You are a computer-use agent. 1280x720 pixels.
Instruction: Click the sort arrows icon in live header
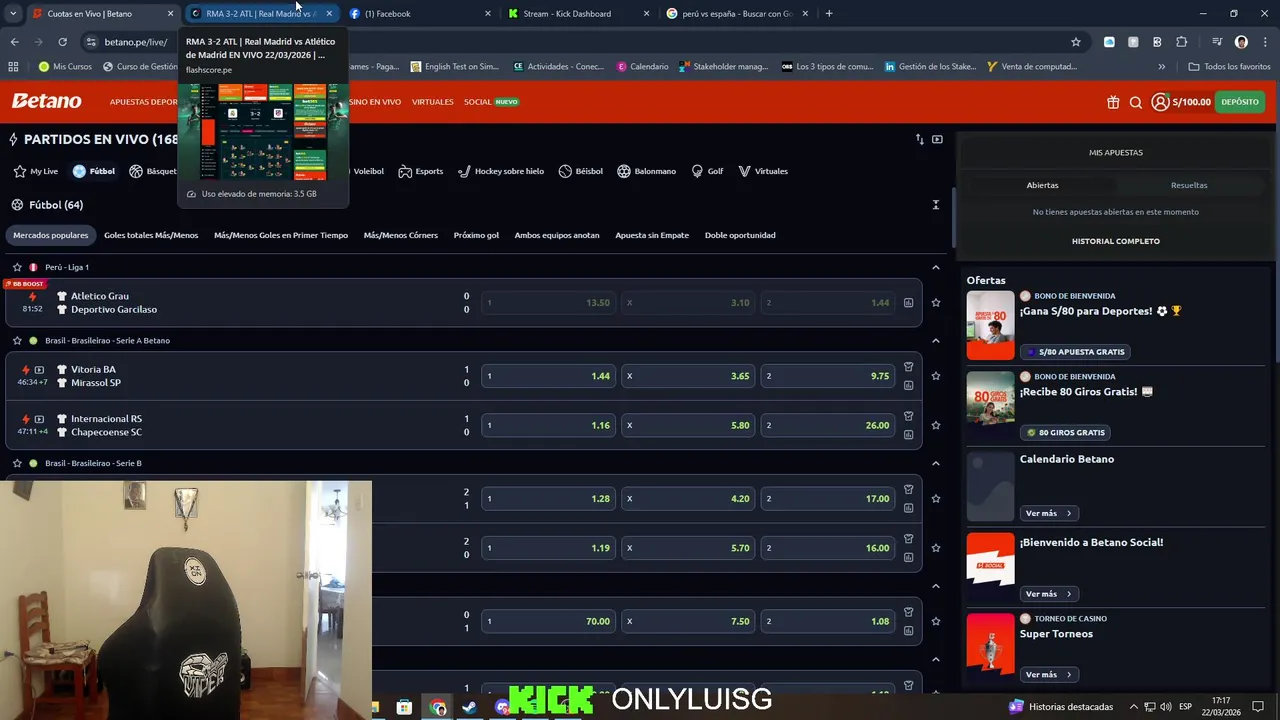click(920, 139)
